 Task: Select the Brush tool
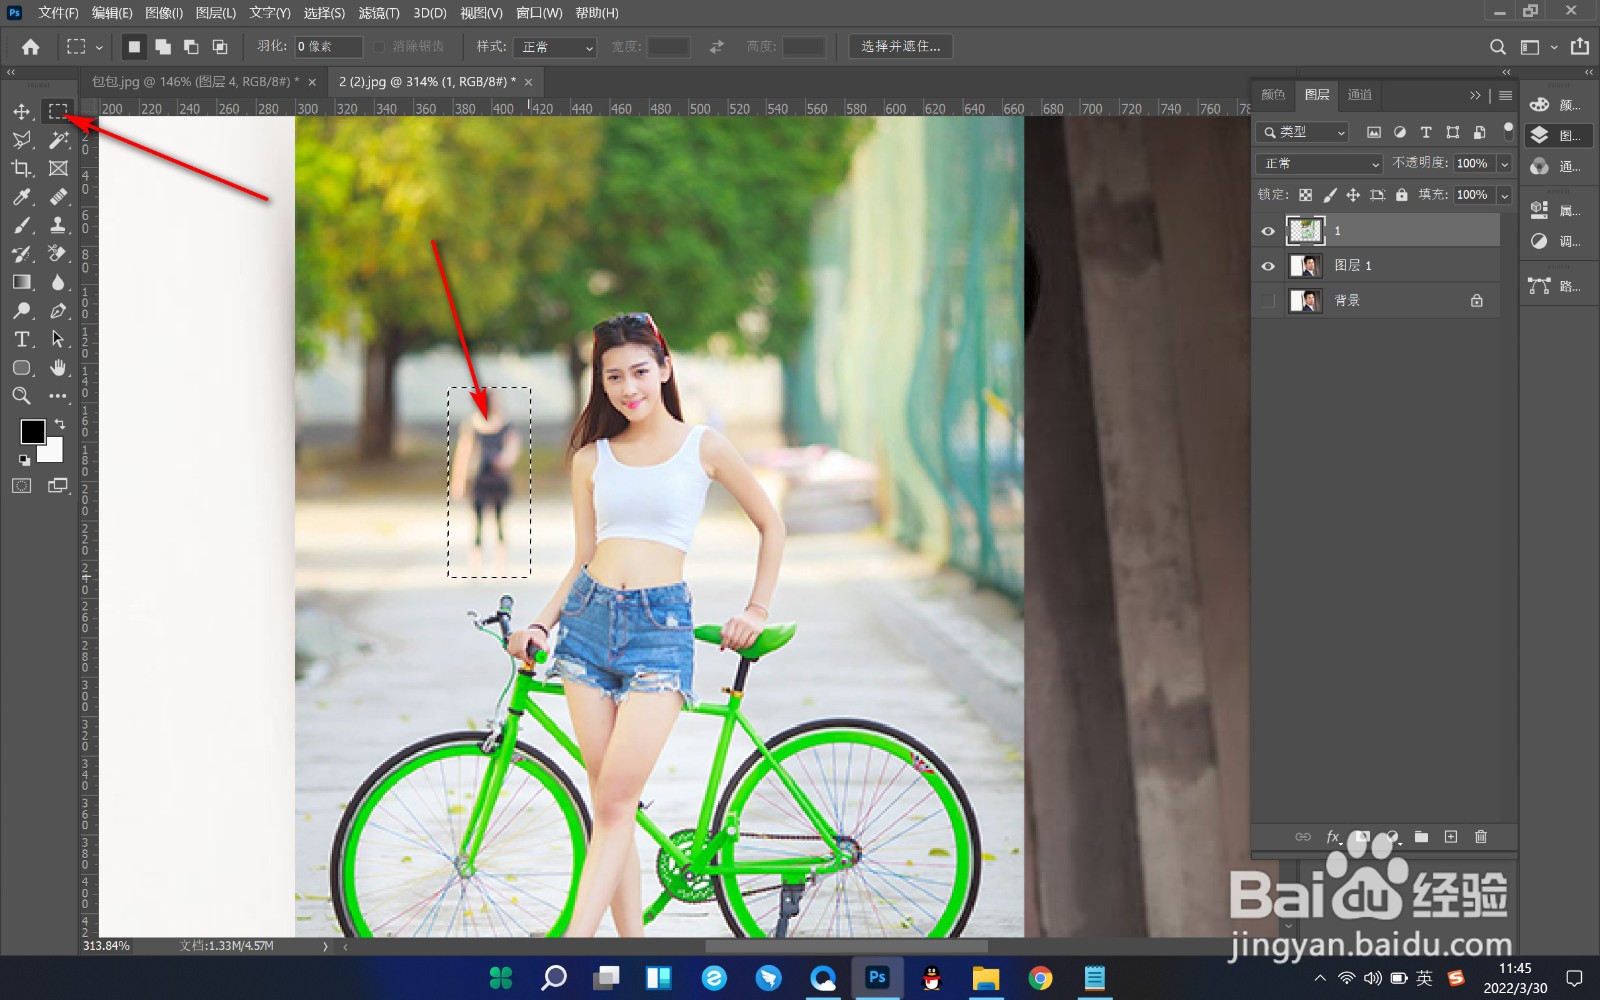[21, 225]
